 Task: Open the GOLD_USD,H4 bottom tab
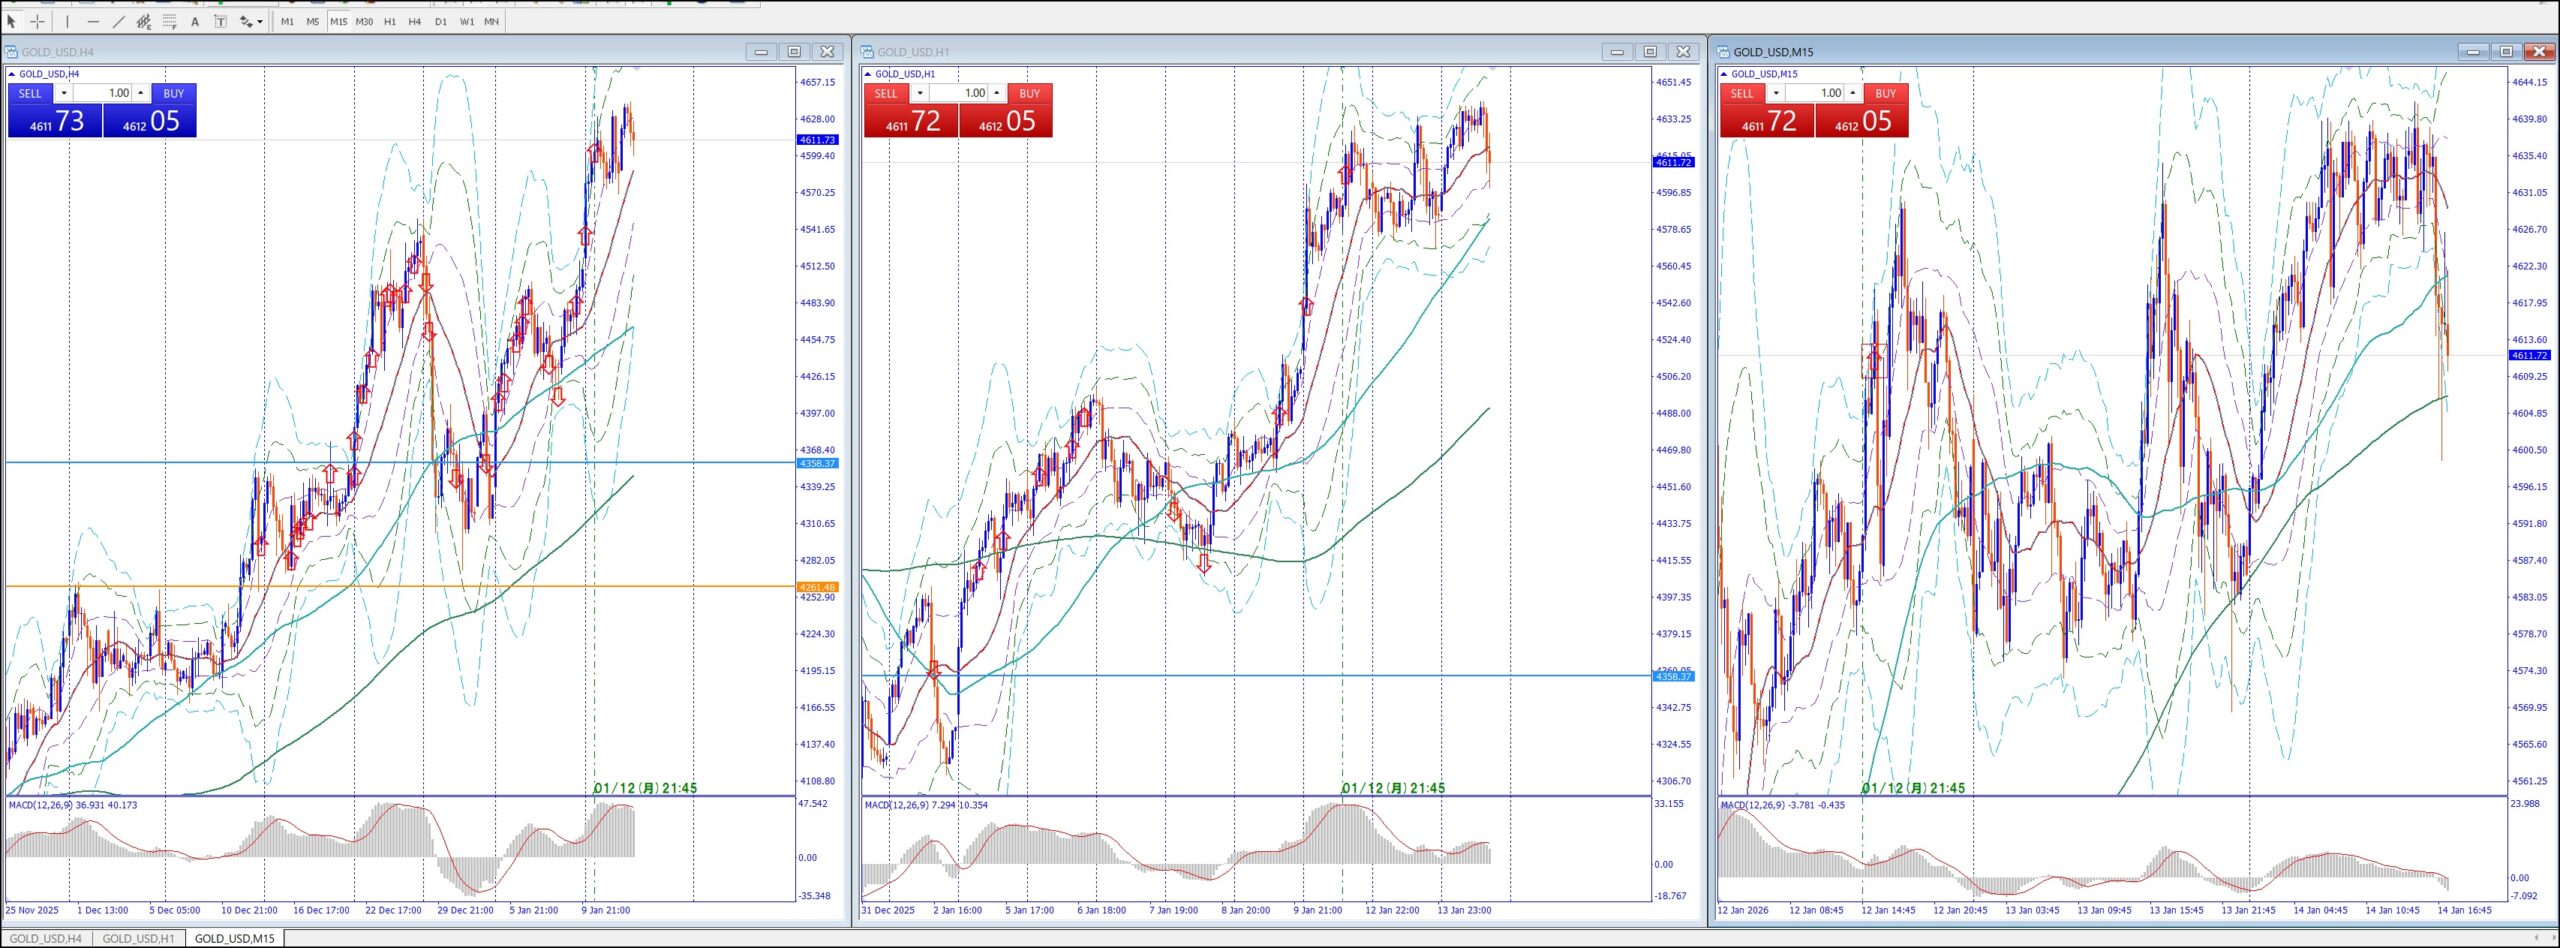(x=46, y=938)
